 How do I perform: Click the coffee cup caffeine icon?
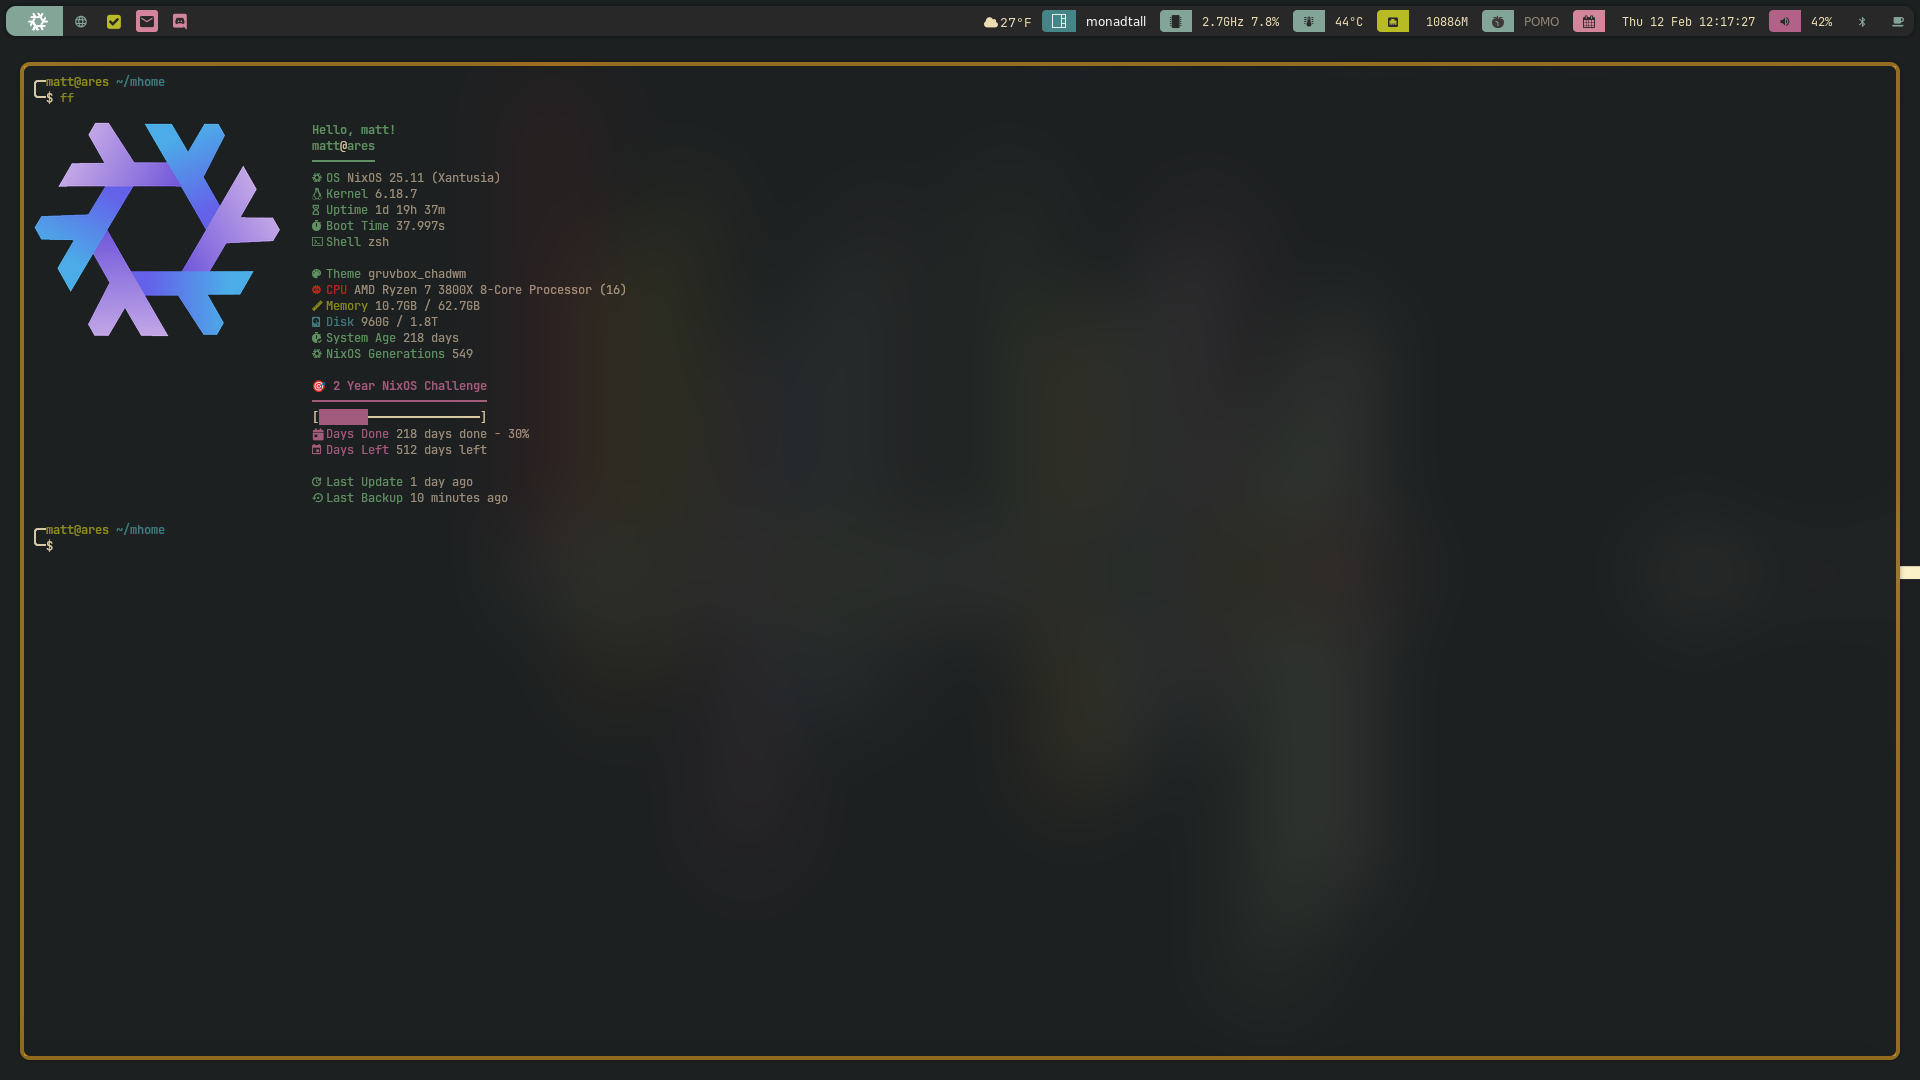click(1897, 22)
